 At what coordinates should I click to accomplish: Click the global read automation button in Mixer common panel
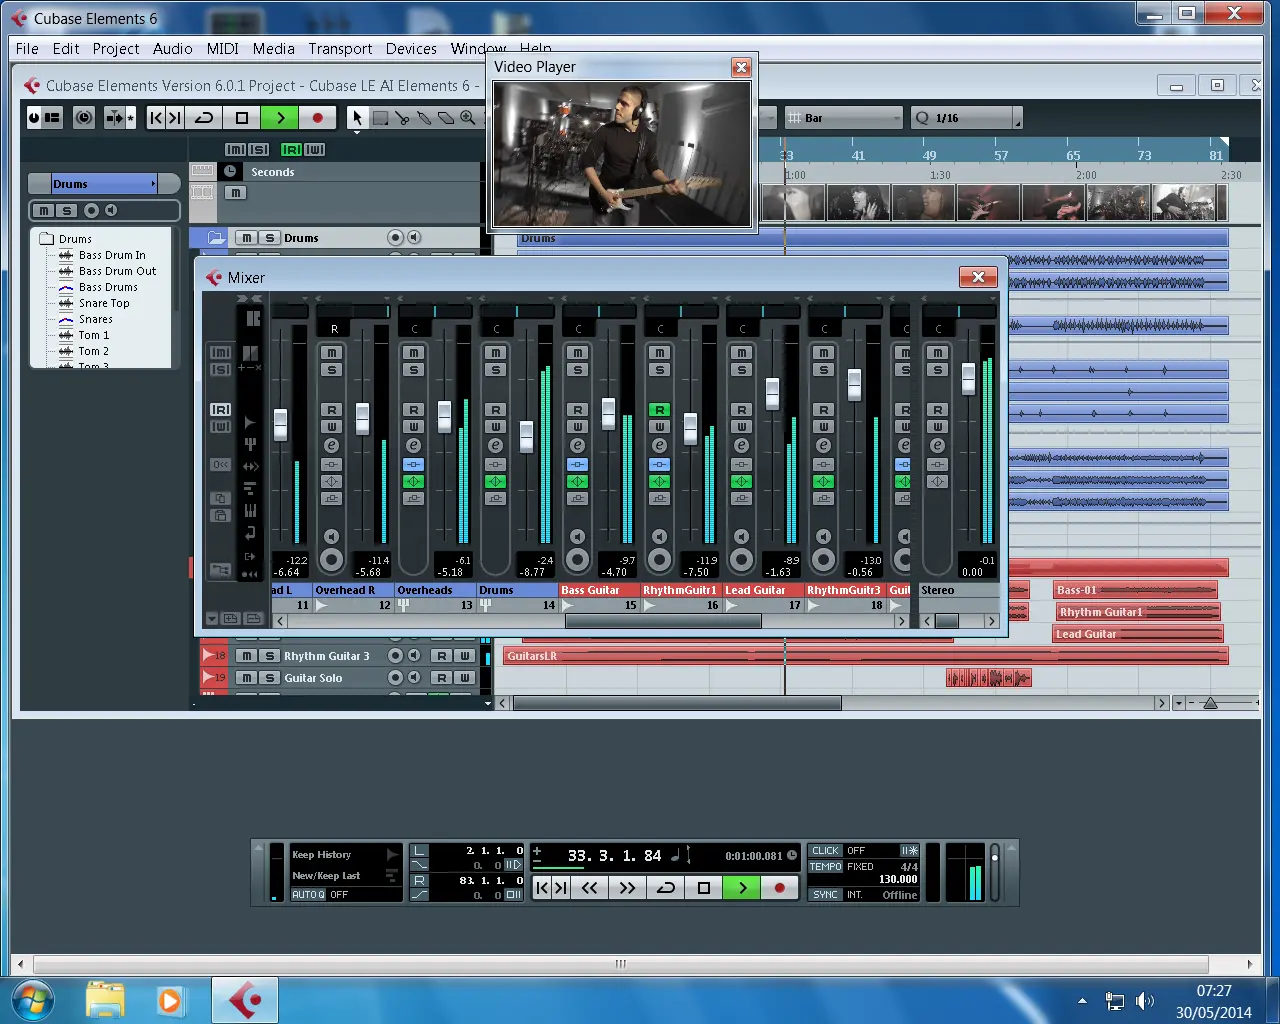tap(220, 410)
